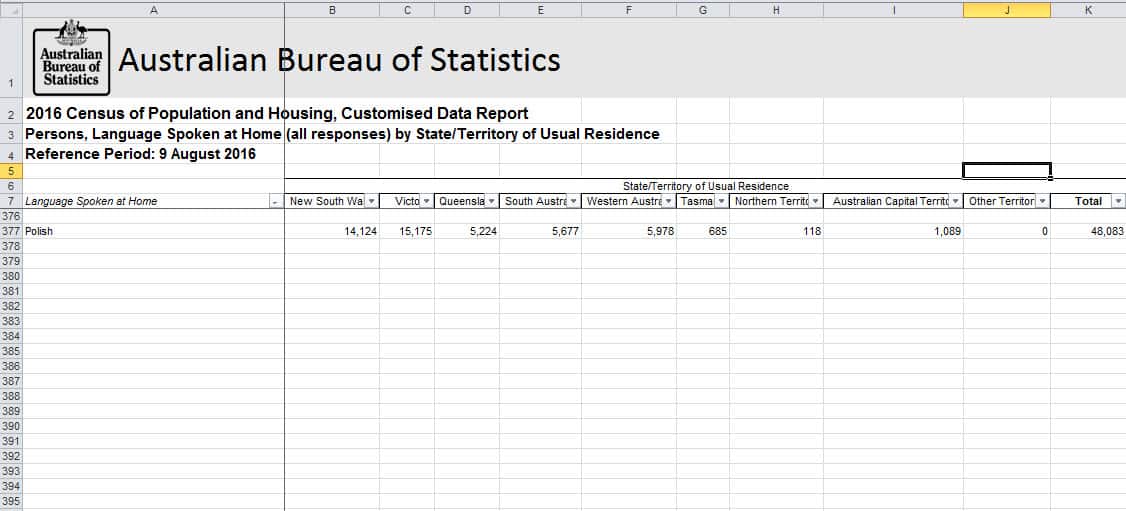Click the Select All corner button
This screenshot has width=1126, height=511.
pyautogui.click(x=11, y=11)
